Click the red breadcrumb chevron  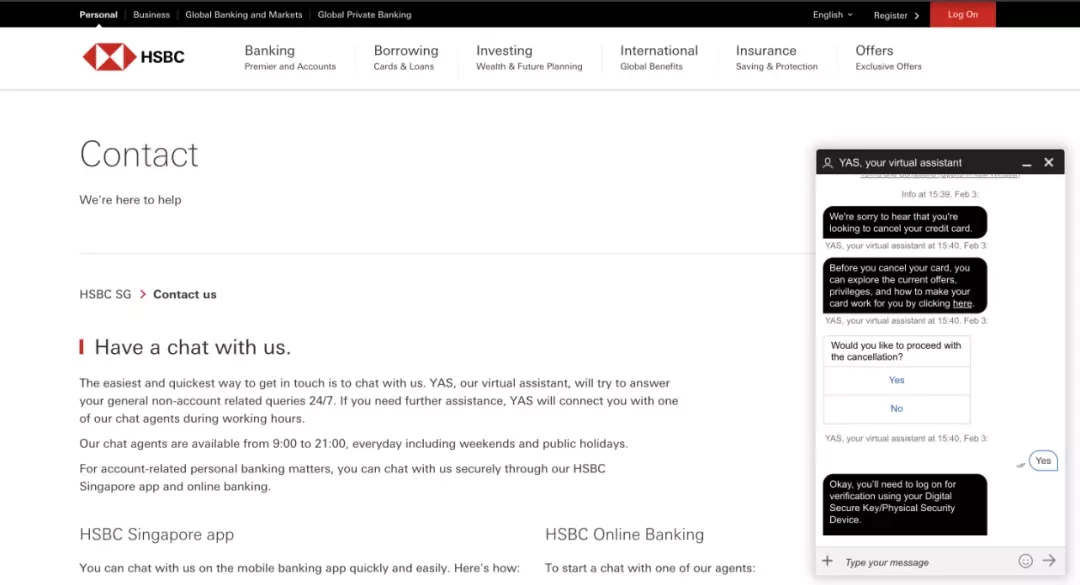point(143,294)
